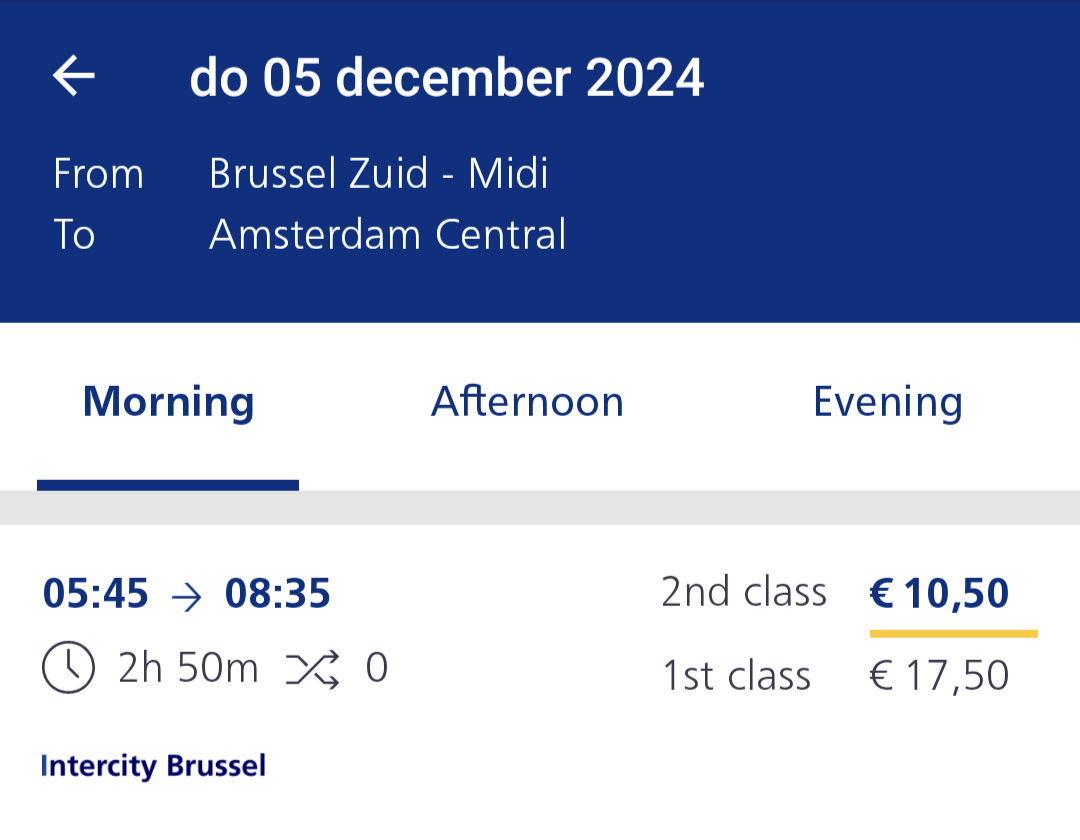
Task: Click the yellow underline beneath € 10,50
Action: pyautogui.click(x=953, y=634)
